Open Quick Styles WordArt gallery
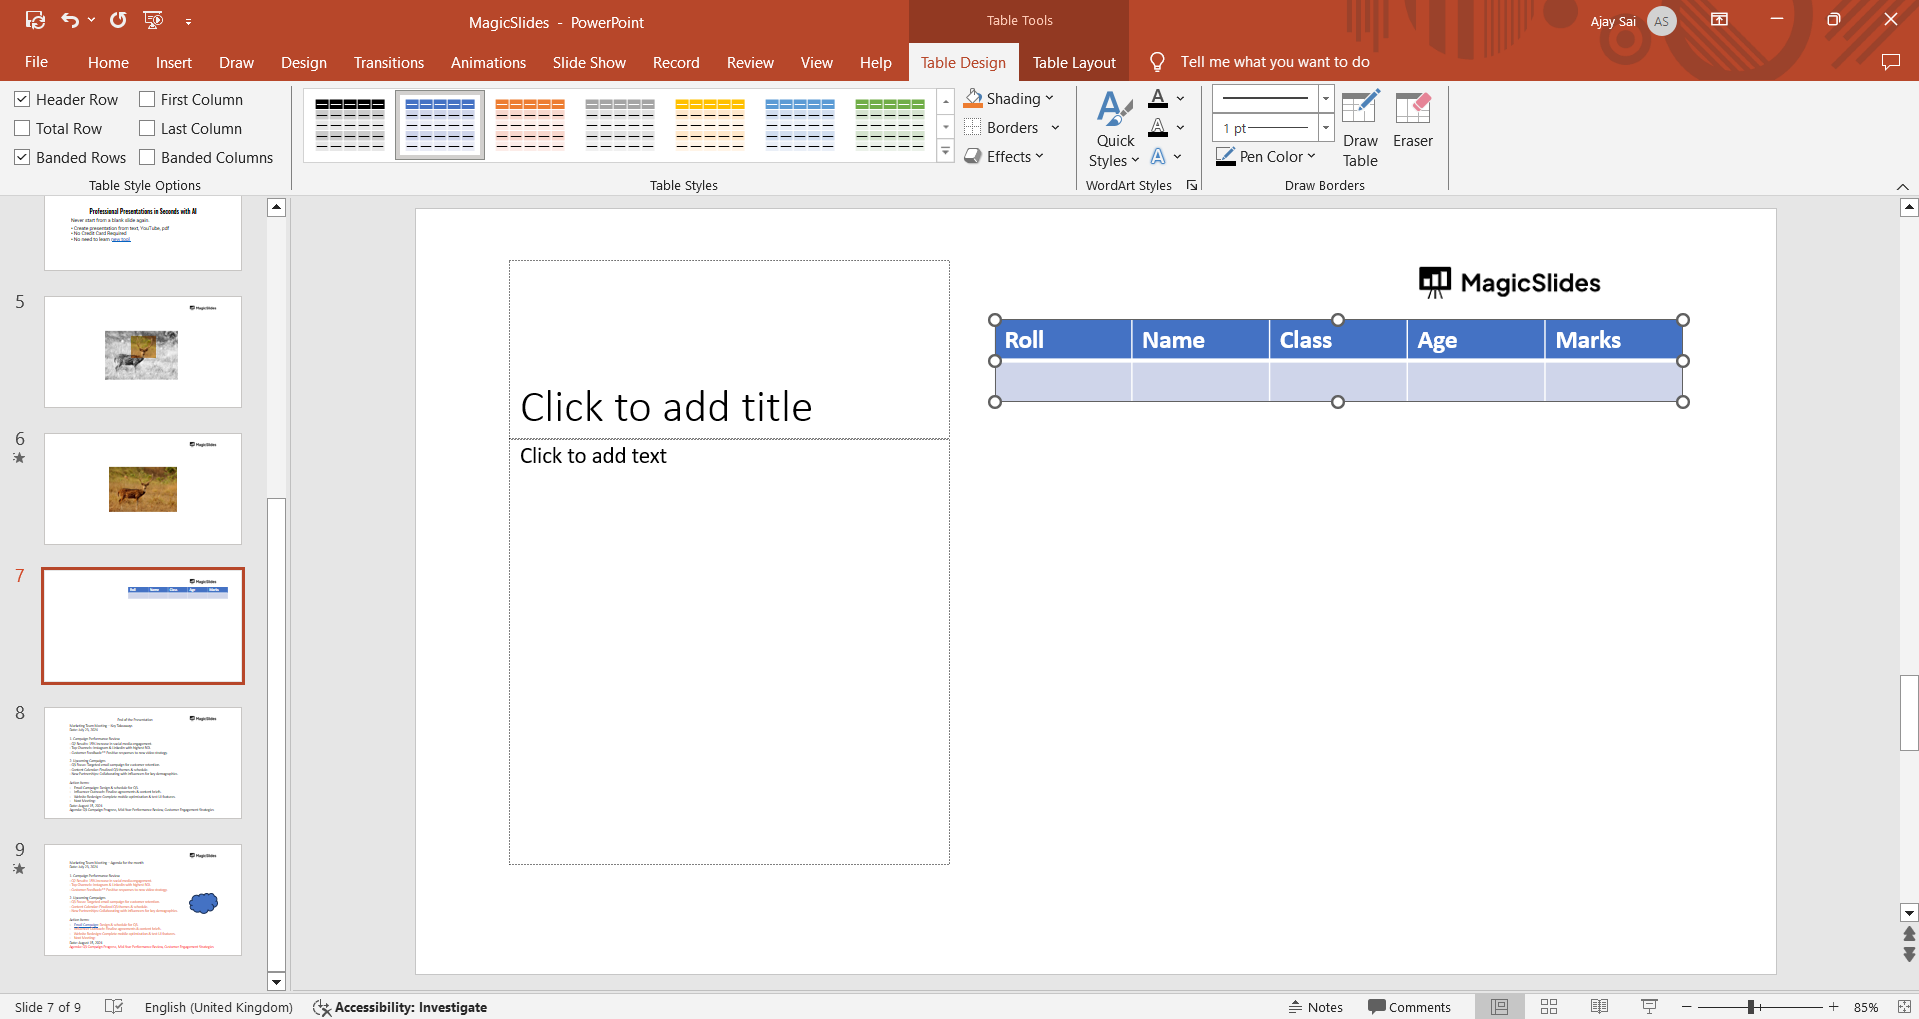Screen dimensions: 1919x1019 (1114, 130)
